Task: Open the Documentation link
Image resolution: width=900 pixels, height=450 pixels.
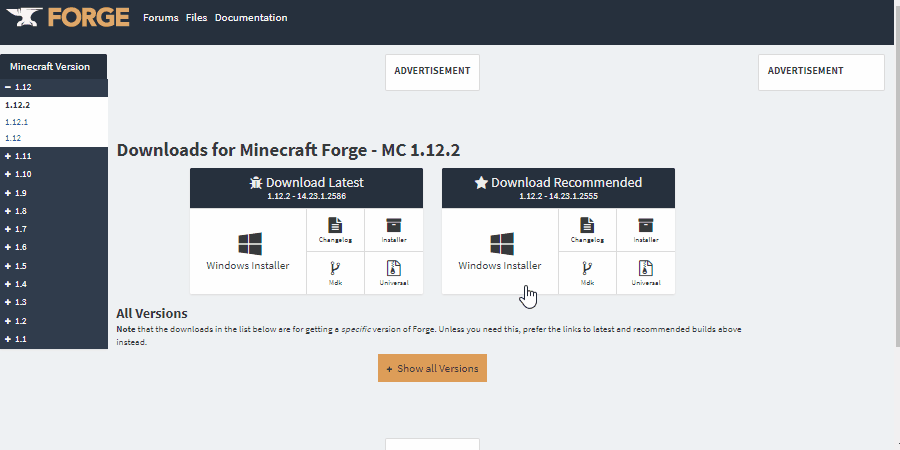Action: point(251,18)
